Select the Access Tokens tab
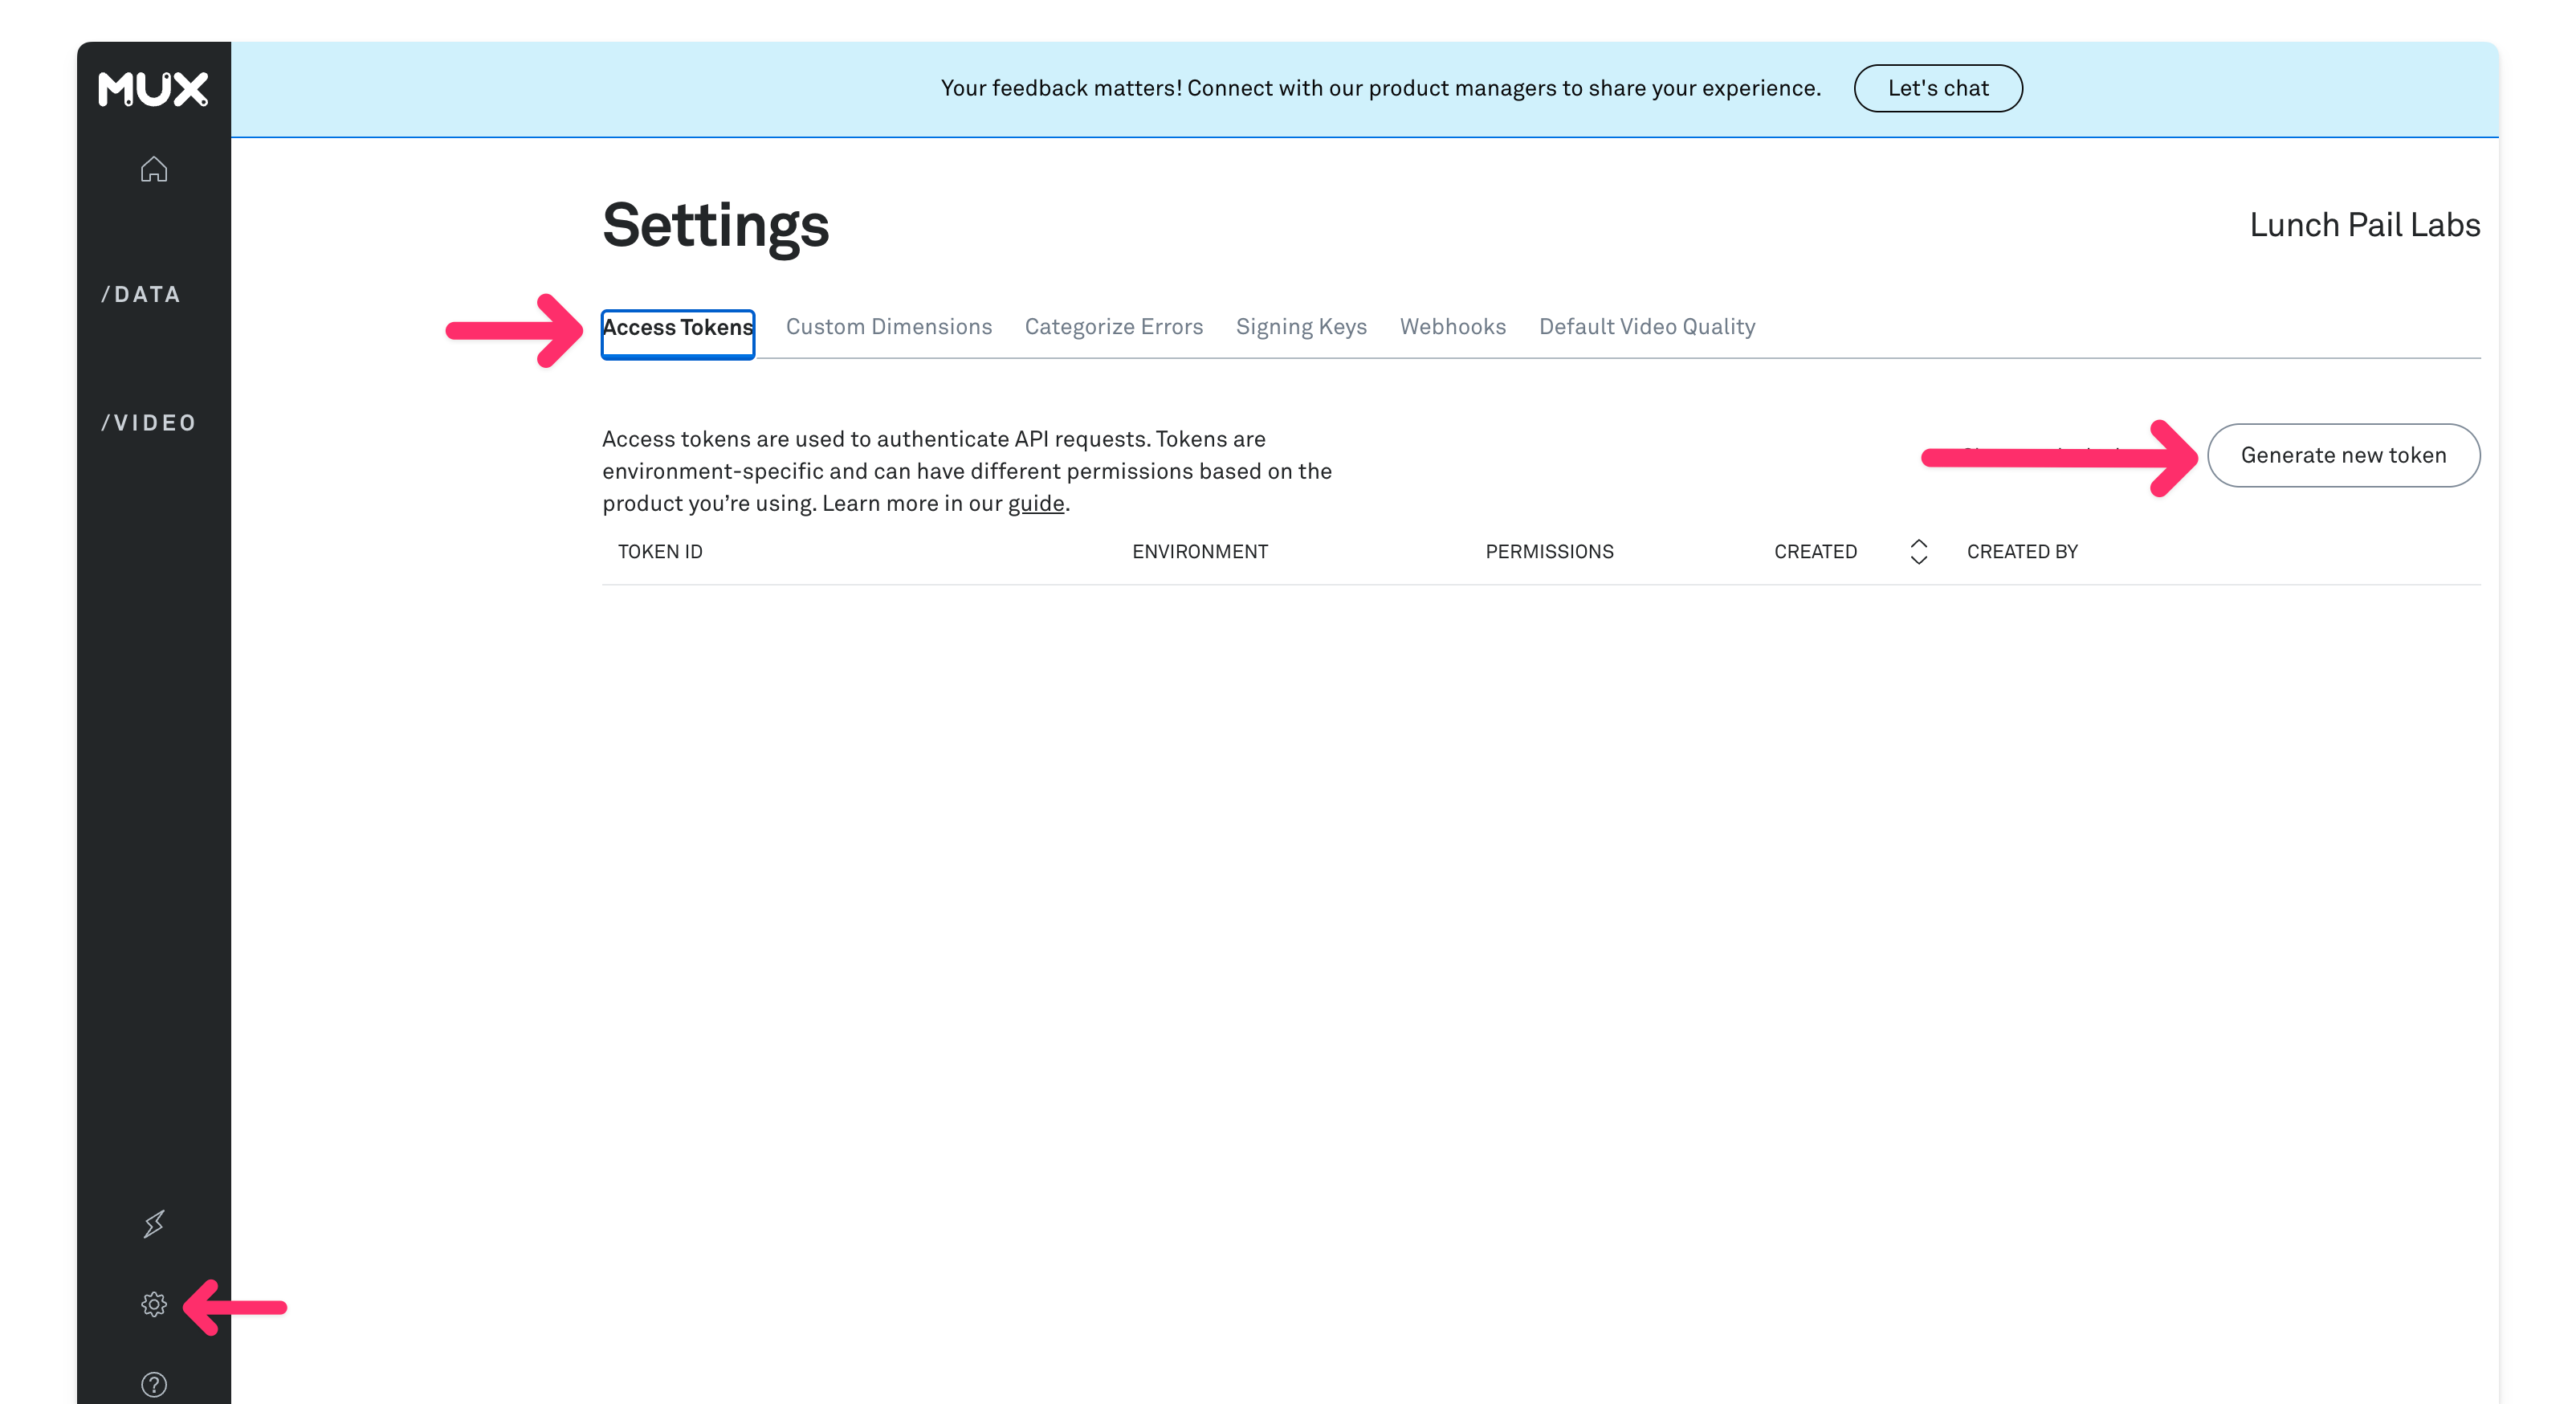The image size is (2576, 1404). point(677,328)
